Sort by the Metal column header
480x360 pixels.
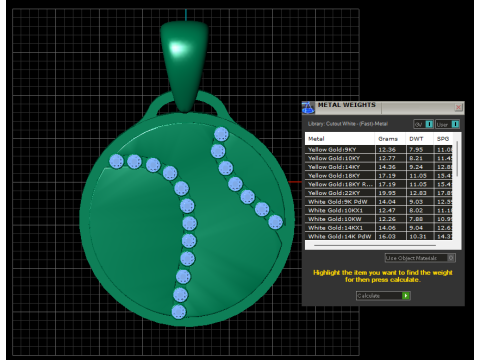tap(340, 139)
